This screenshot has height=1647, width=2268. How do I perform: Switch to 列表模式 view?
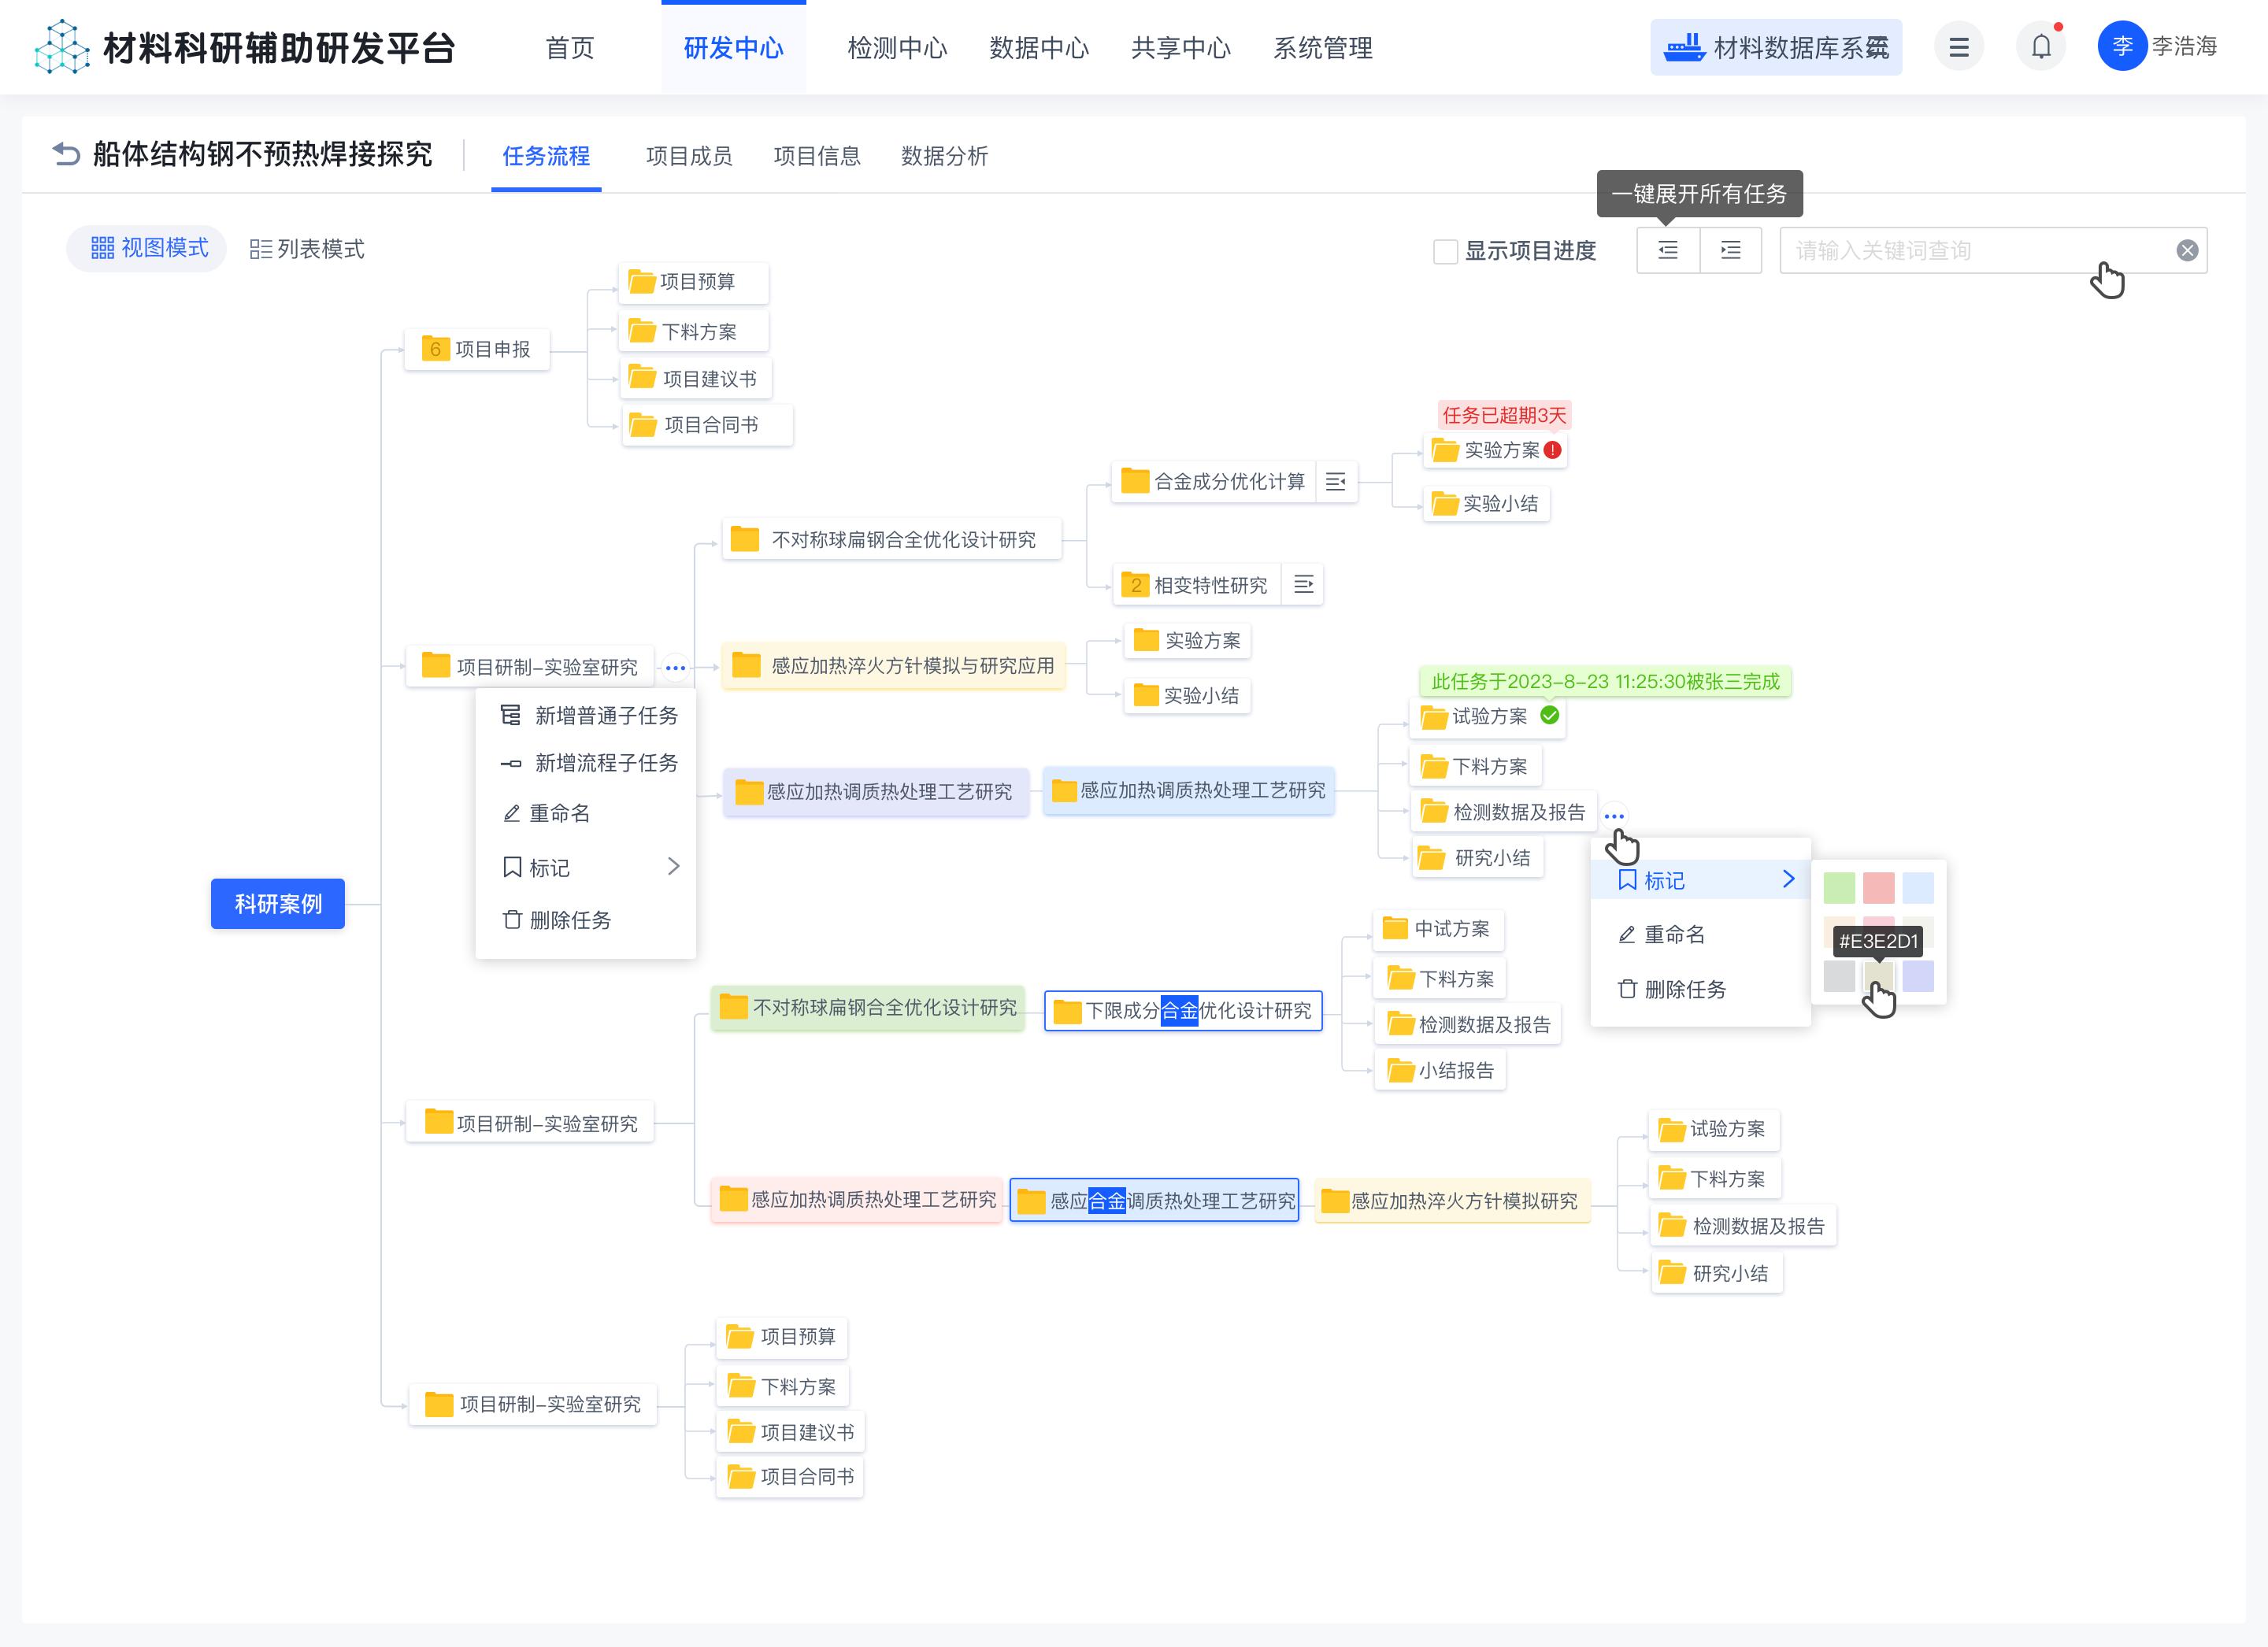(x=306, y=249)
